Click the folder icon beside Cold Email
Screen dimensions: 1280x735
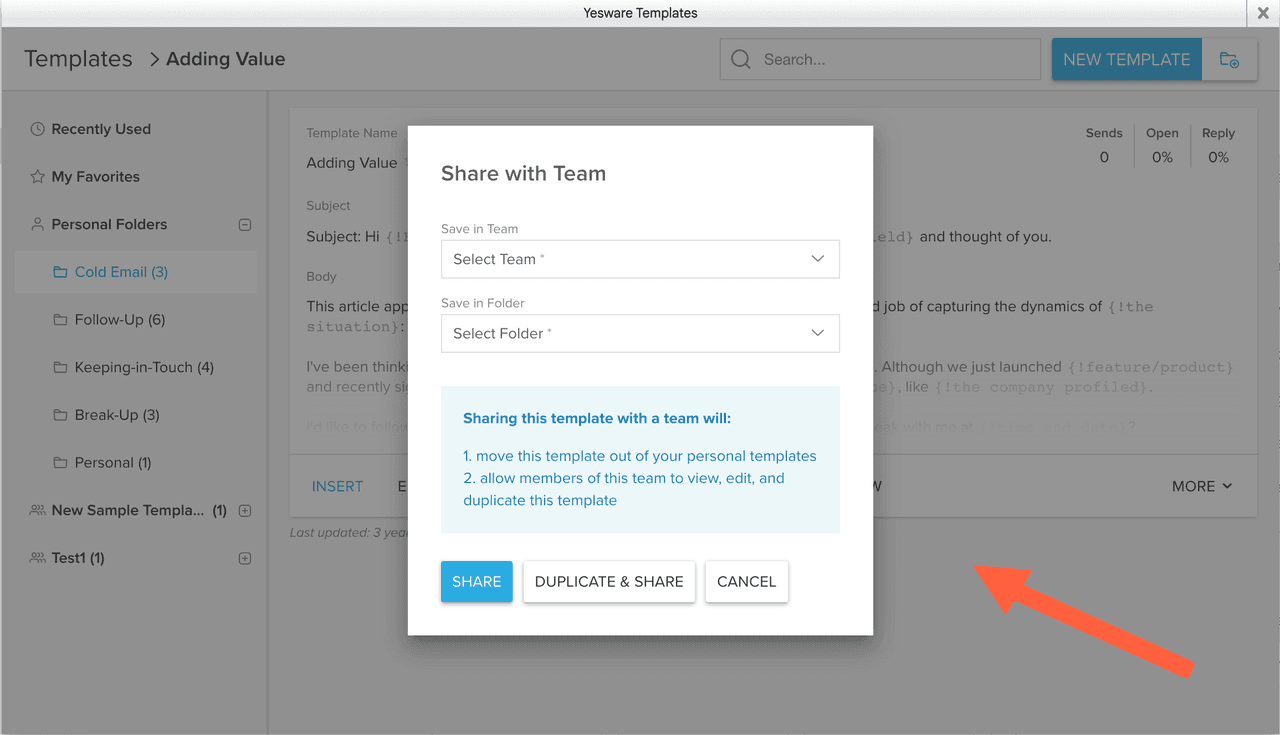click(x=60, y=272)
